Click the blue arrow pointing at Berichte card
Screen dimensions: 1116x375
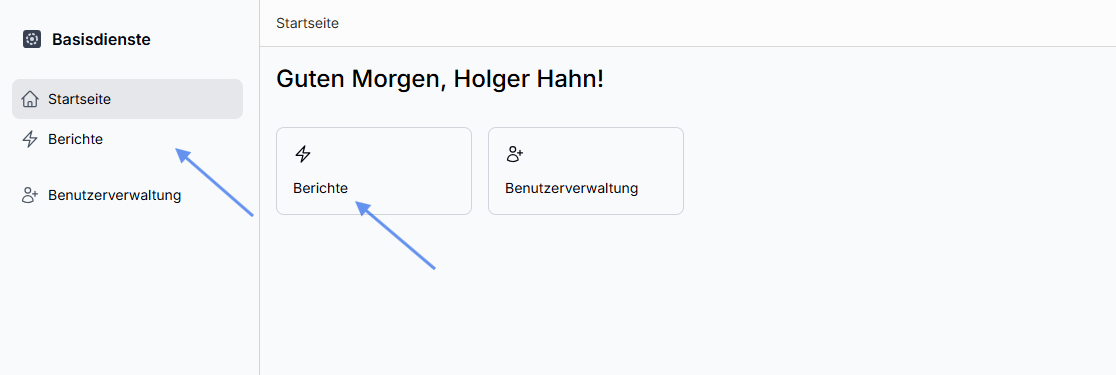(395, 235)
